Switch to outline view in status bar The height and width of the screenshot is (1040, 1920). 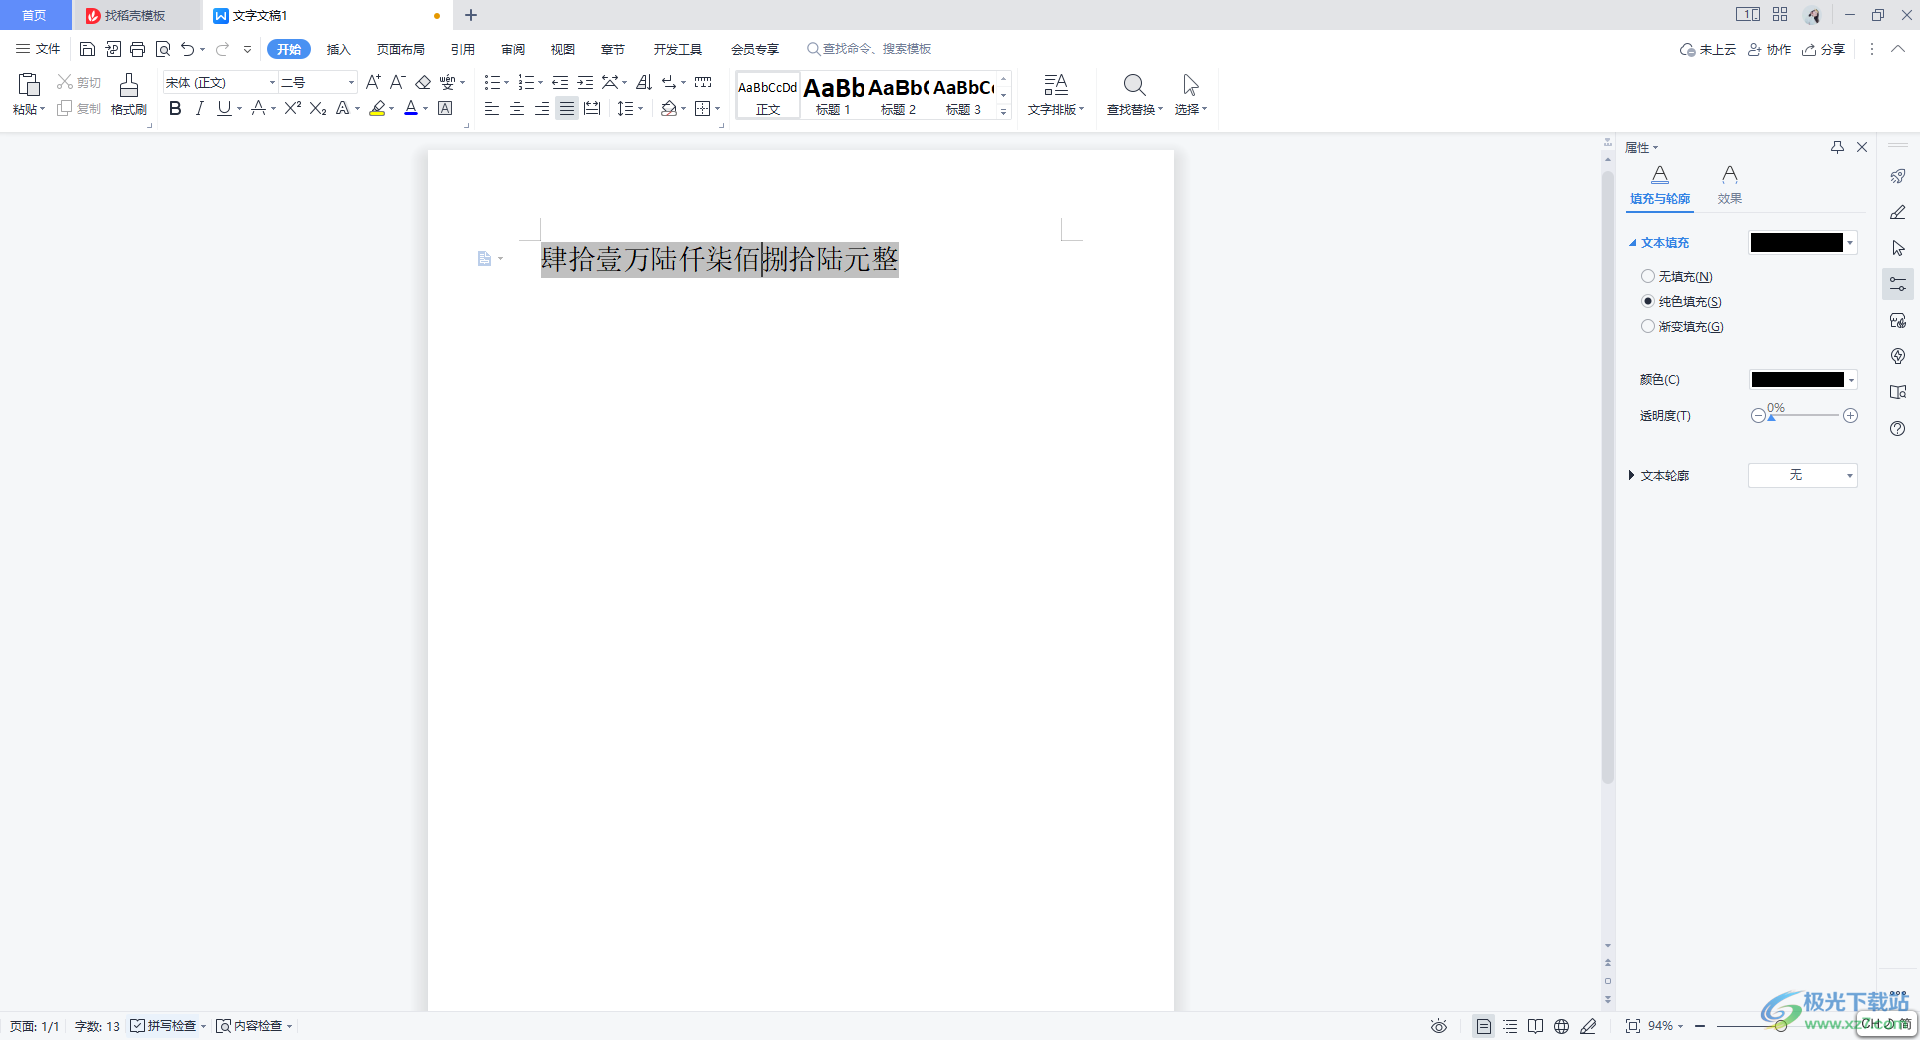[x=1510, y=1026]
